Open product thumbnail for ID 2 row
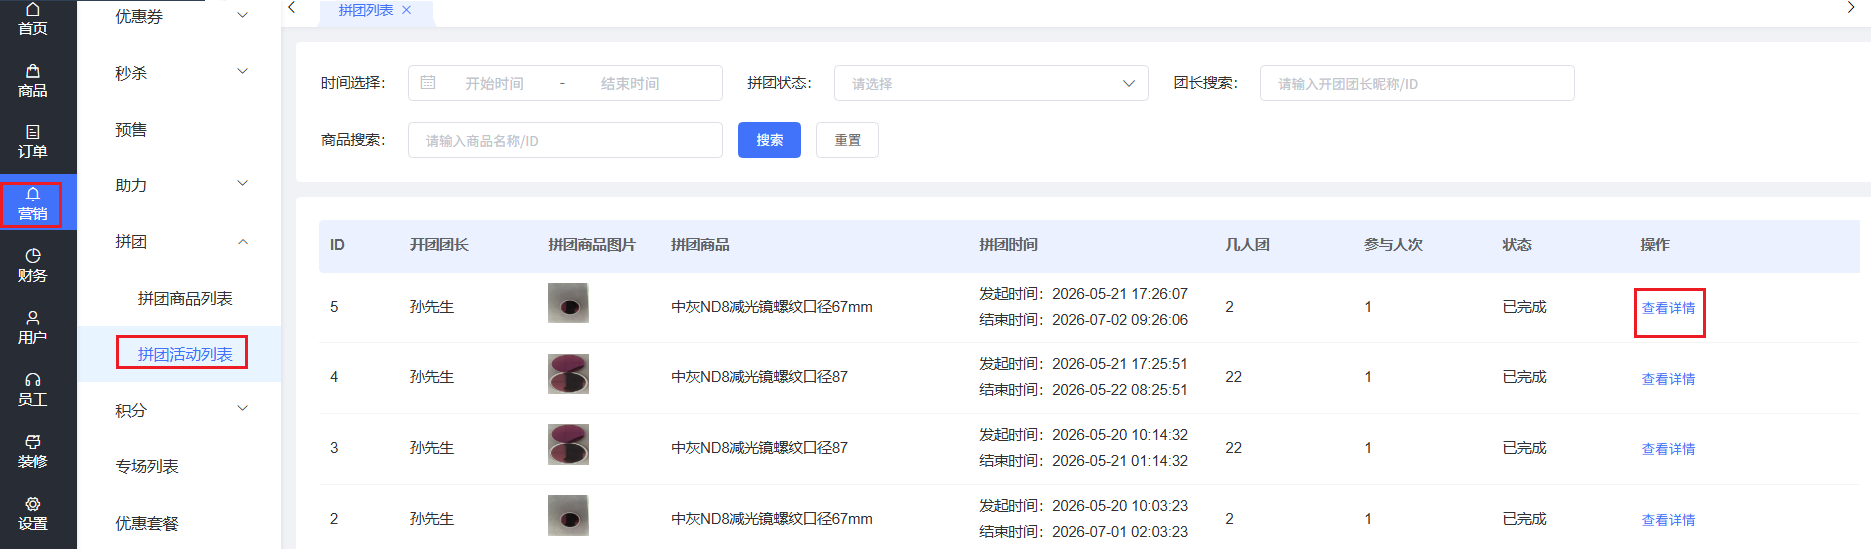The image size is (1871, 549). [x=568, y=515]
